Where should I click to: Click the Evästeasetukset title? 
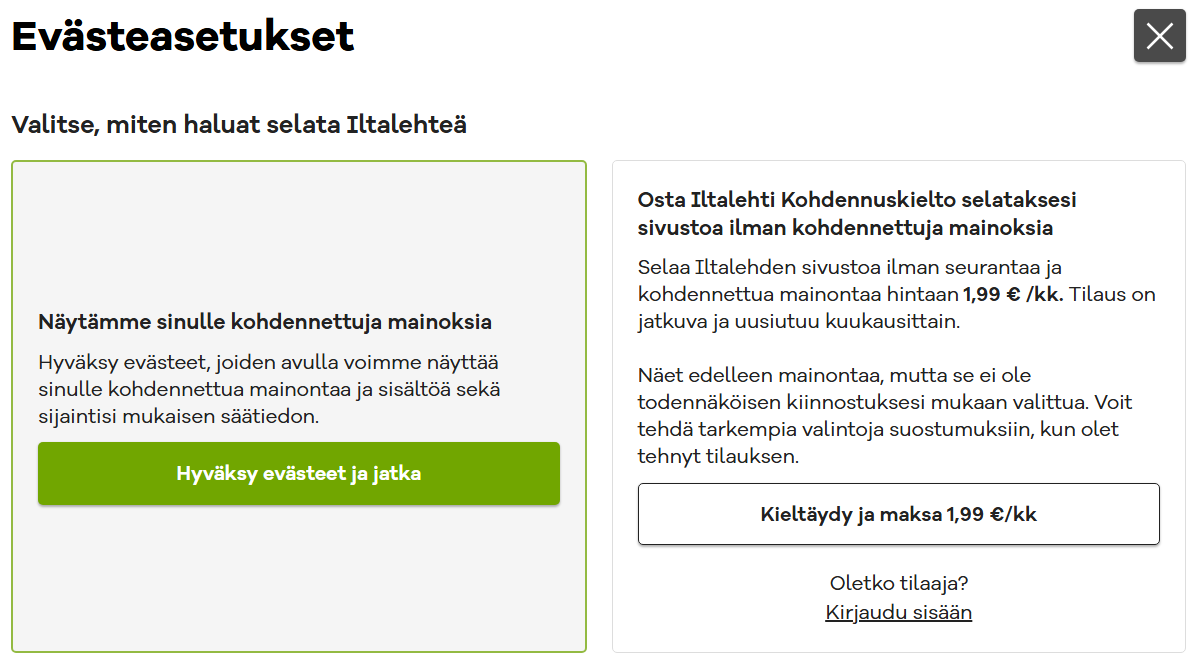point(183,37)
